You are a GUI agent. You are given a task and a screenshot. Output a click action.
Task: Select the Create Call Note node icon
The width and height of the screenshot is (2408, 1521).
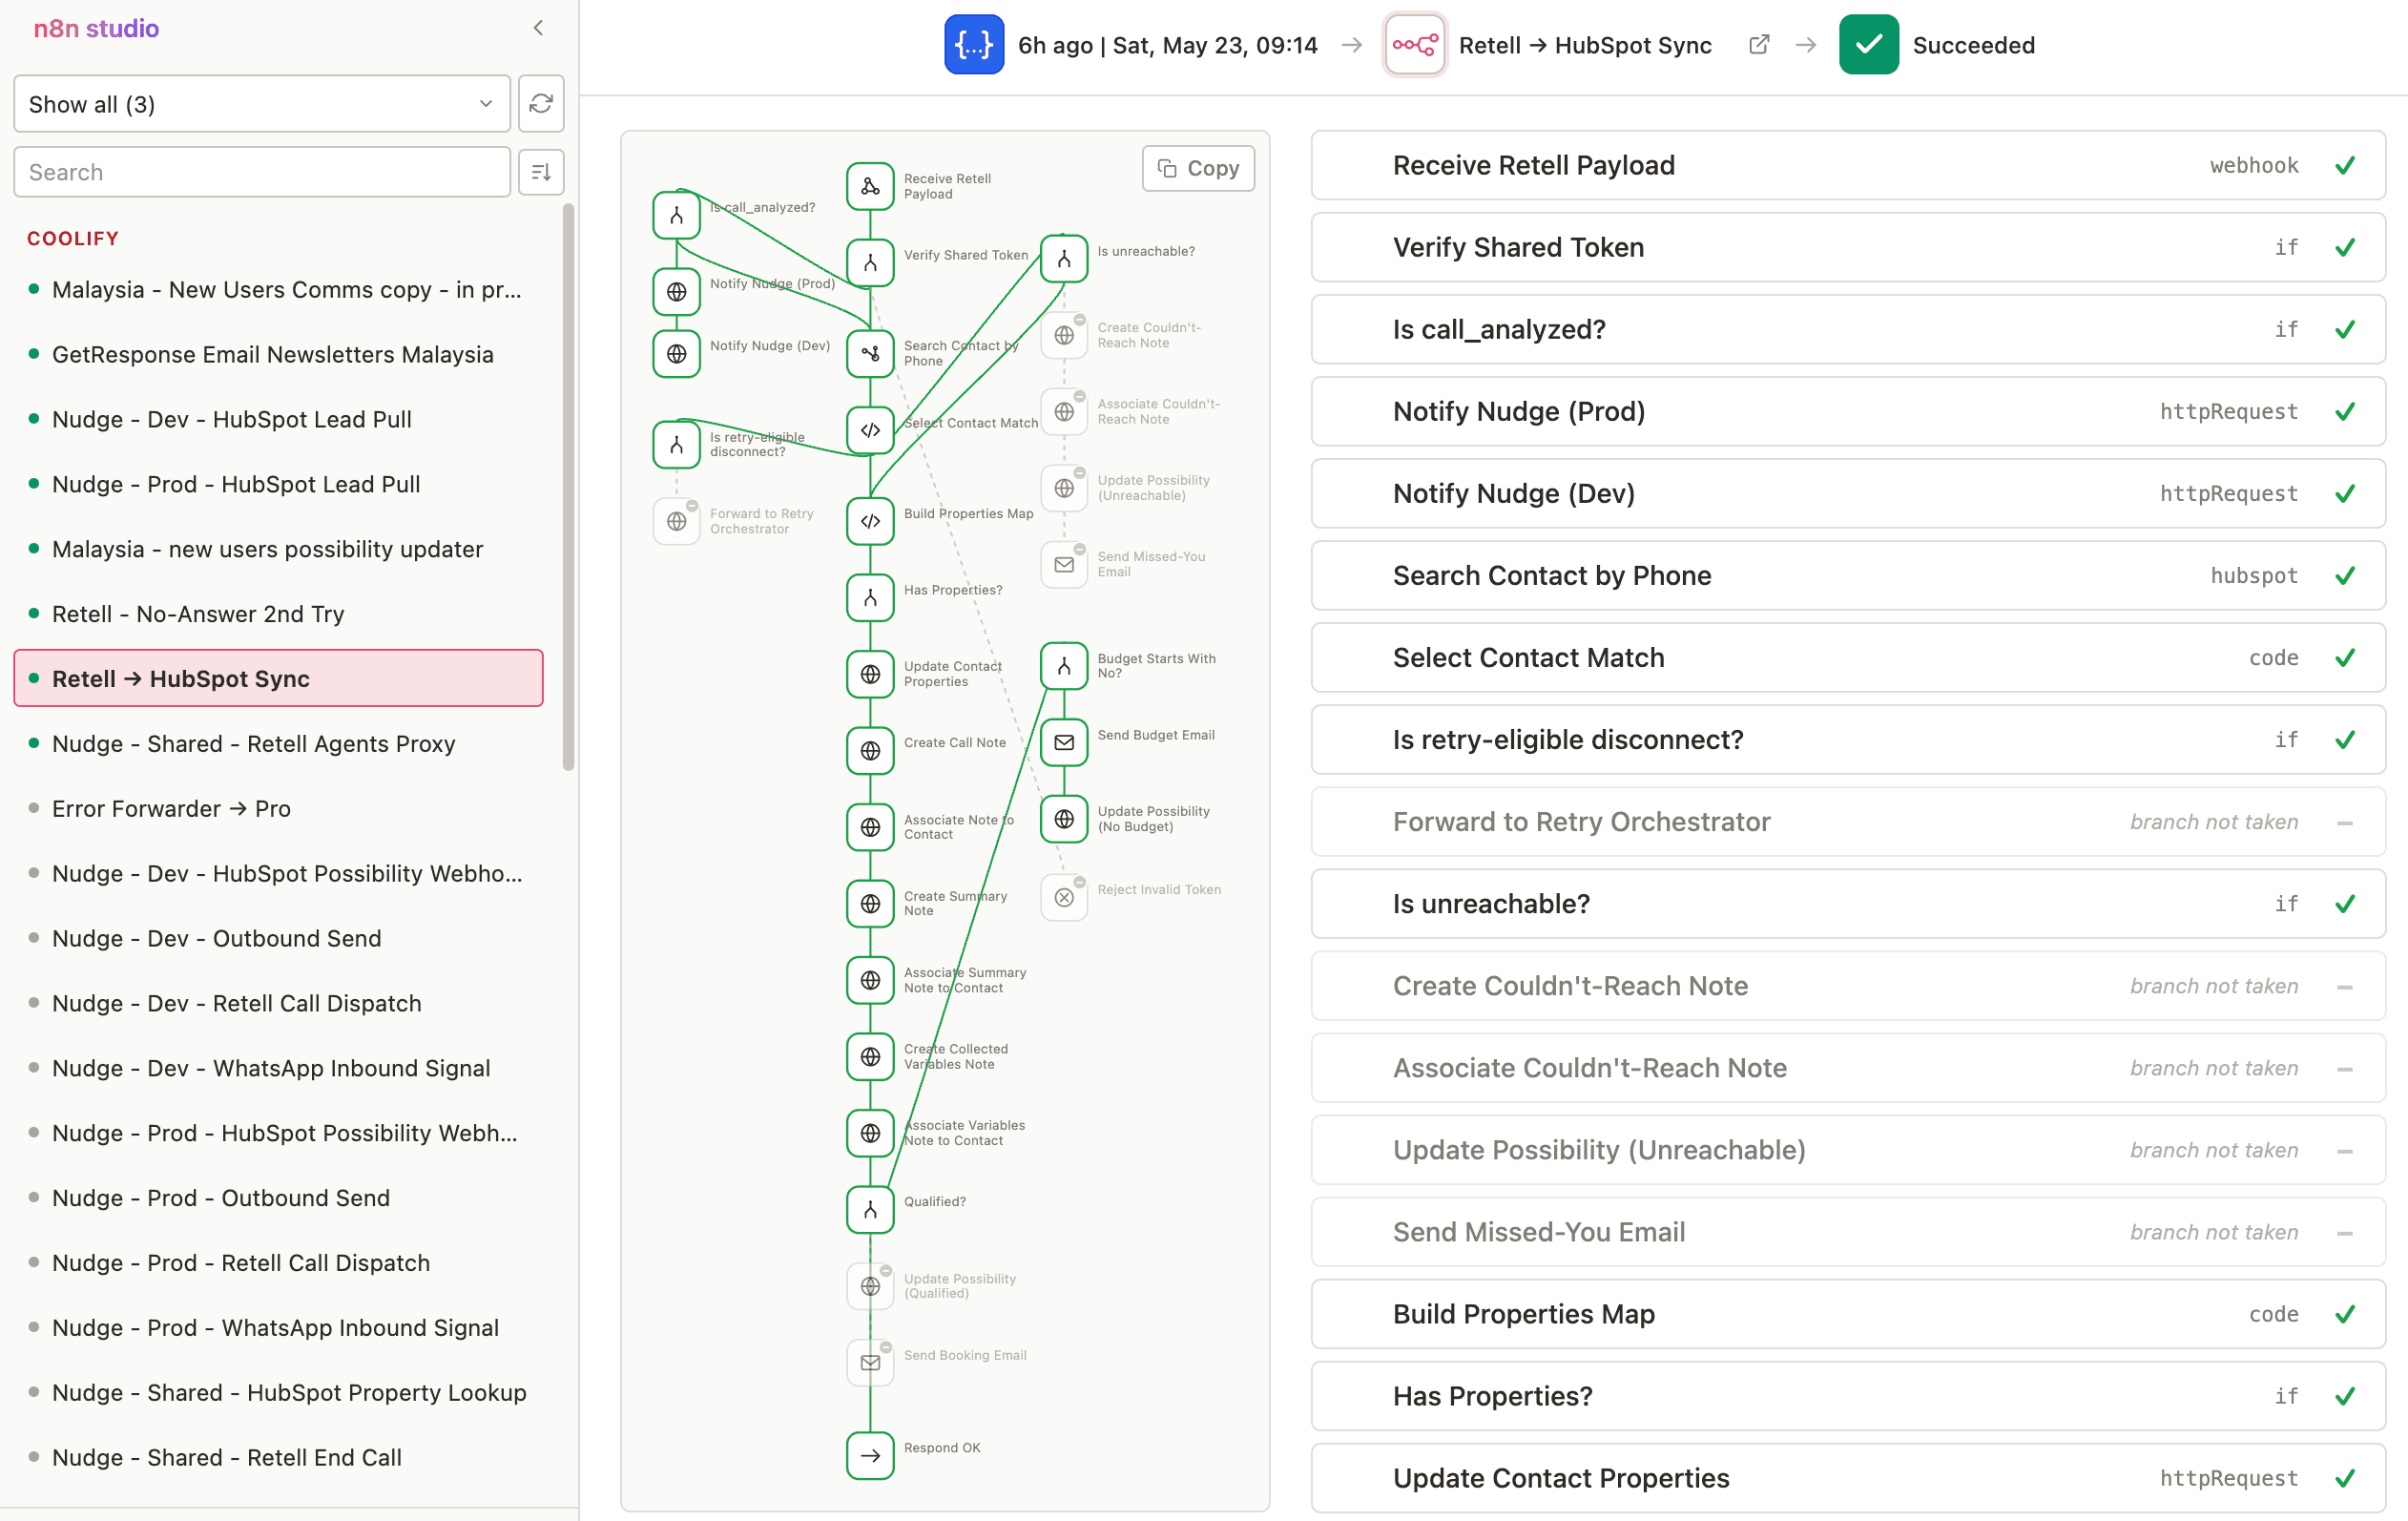[x=870, y=751]
